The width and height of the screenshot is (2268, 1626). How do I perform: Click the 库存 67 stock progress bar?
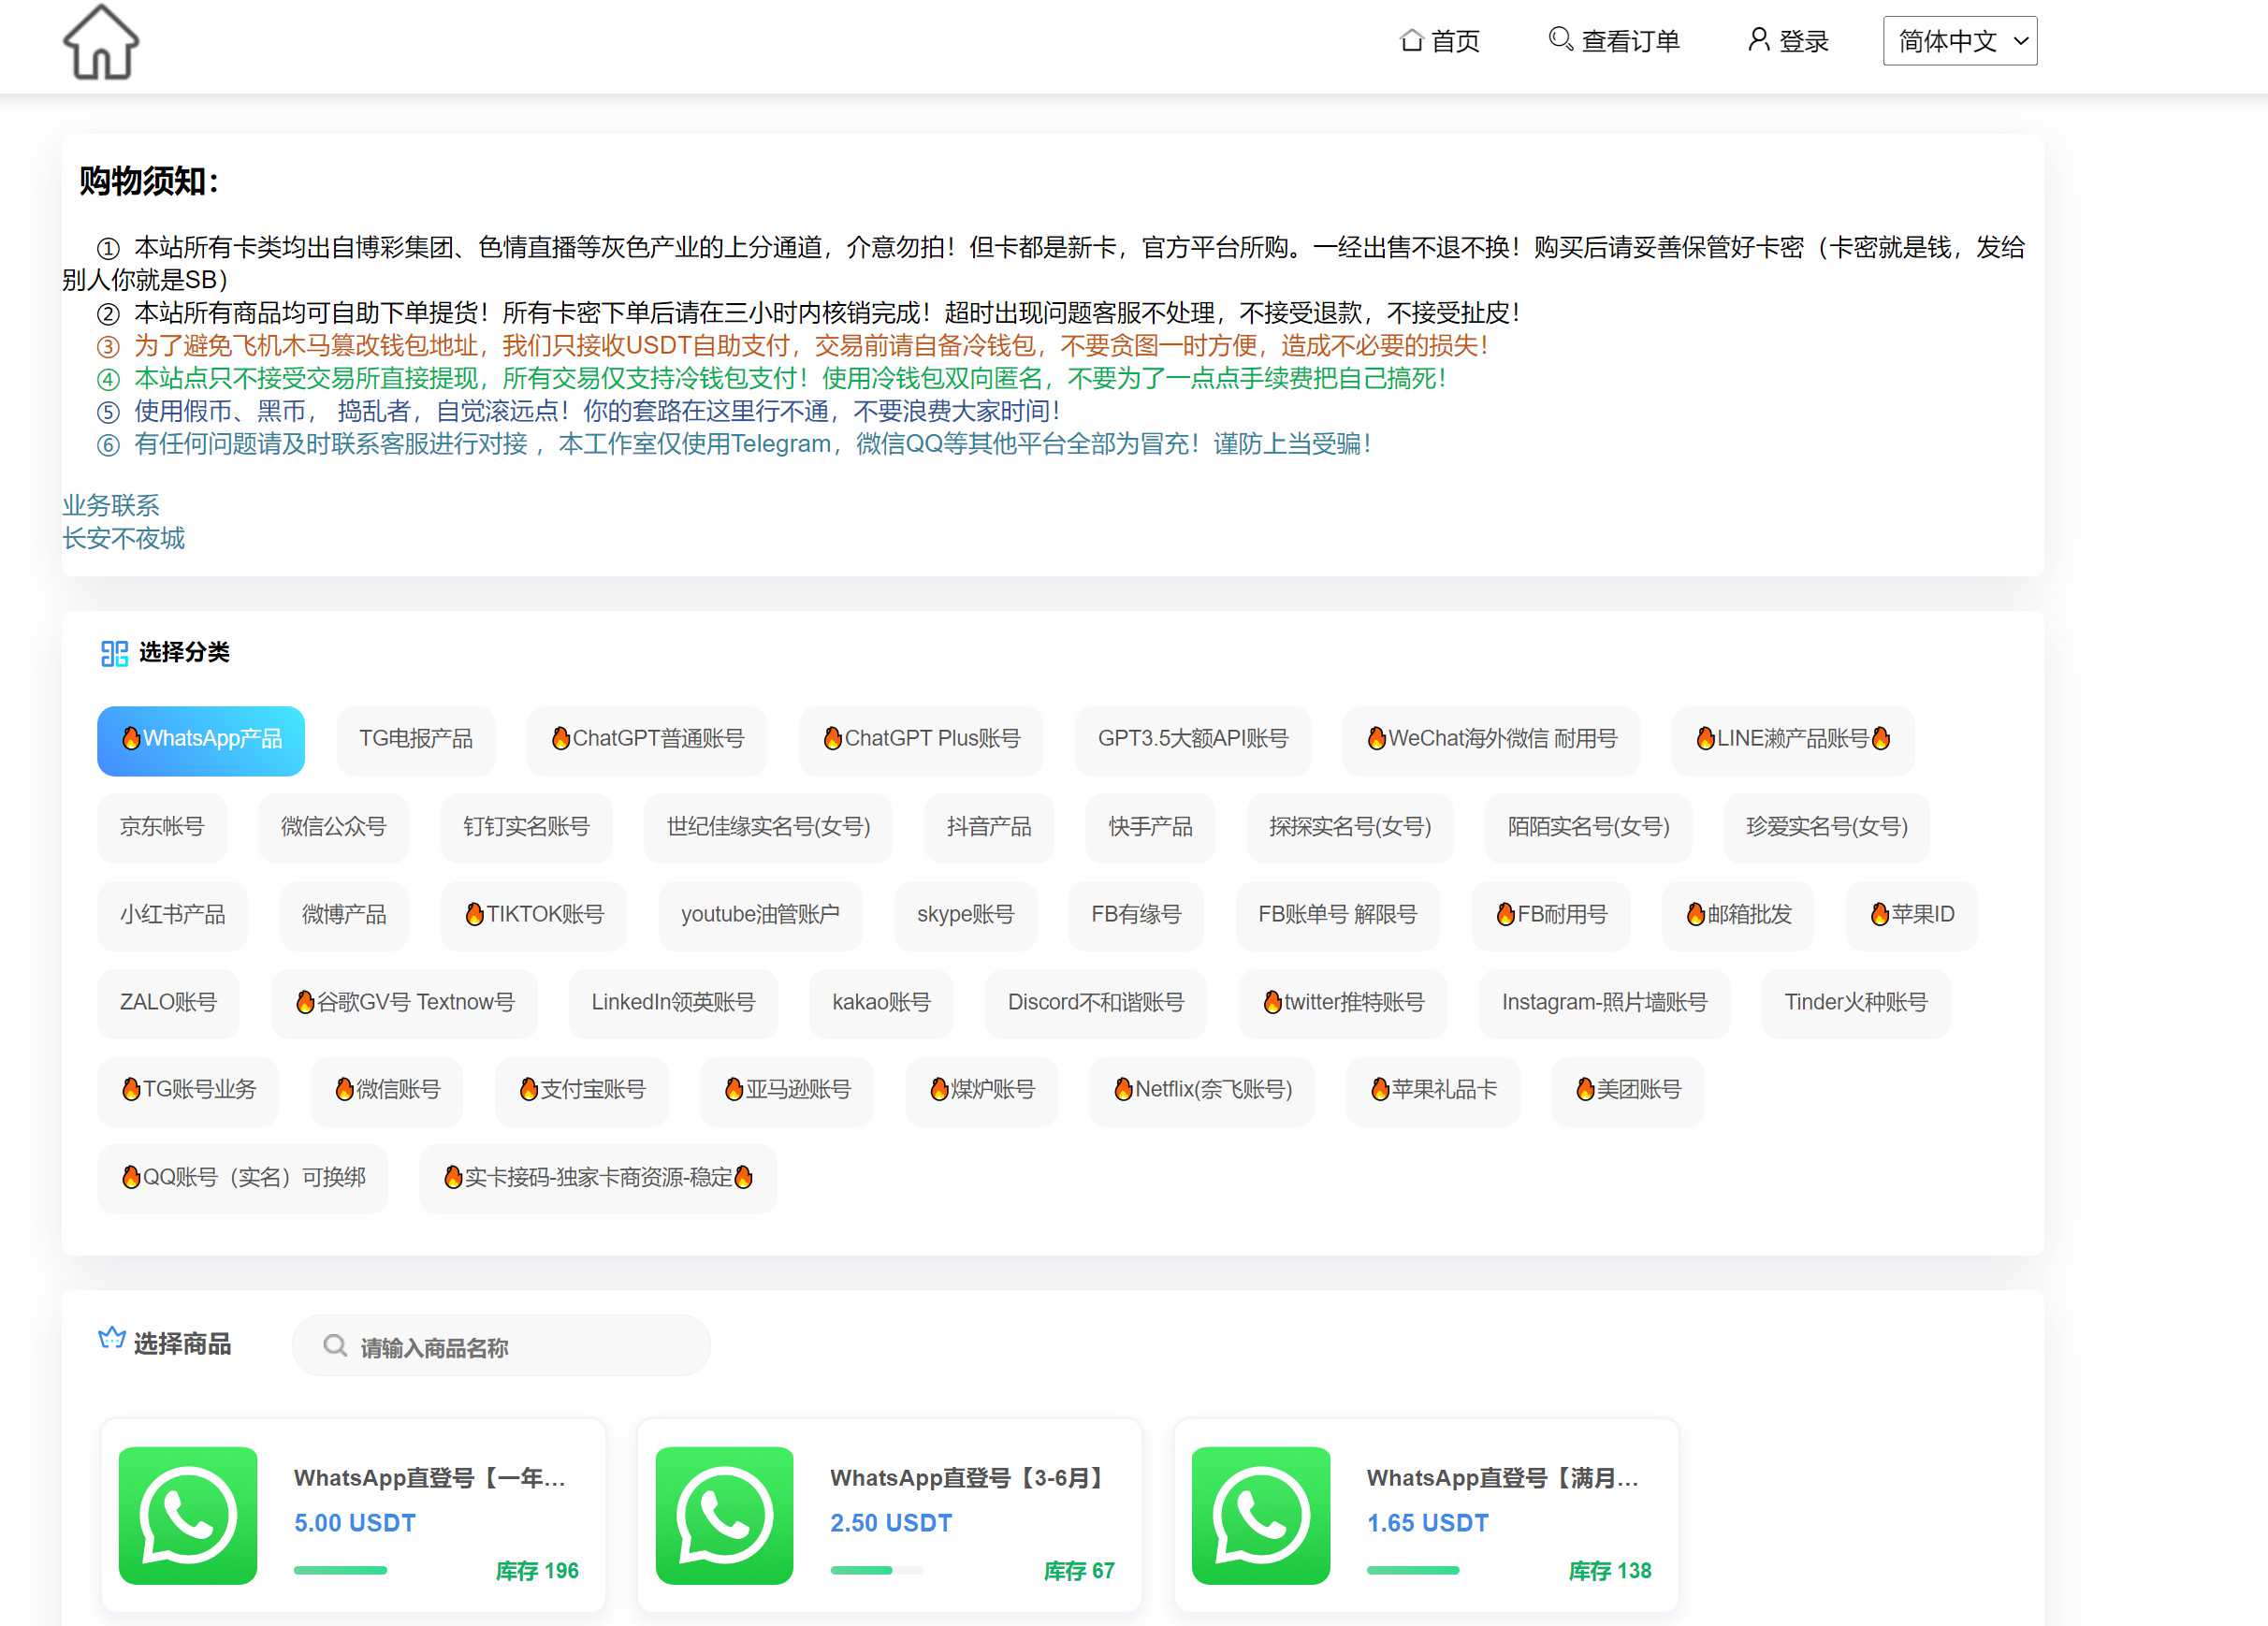876,1571
